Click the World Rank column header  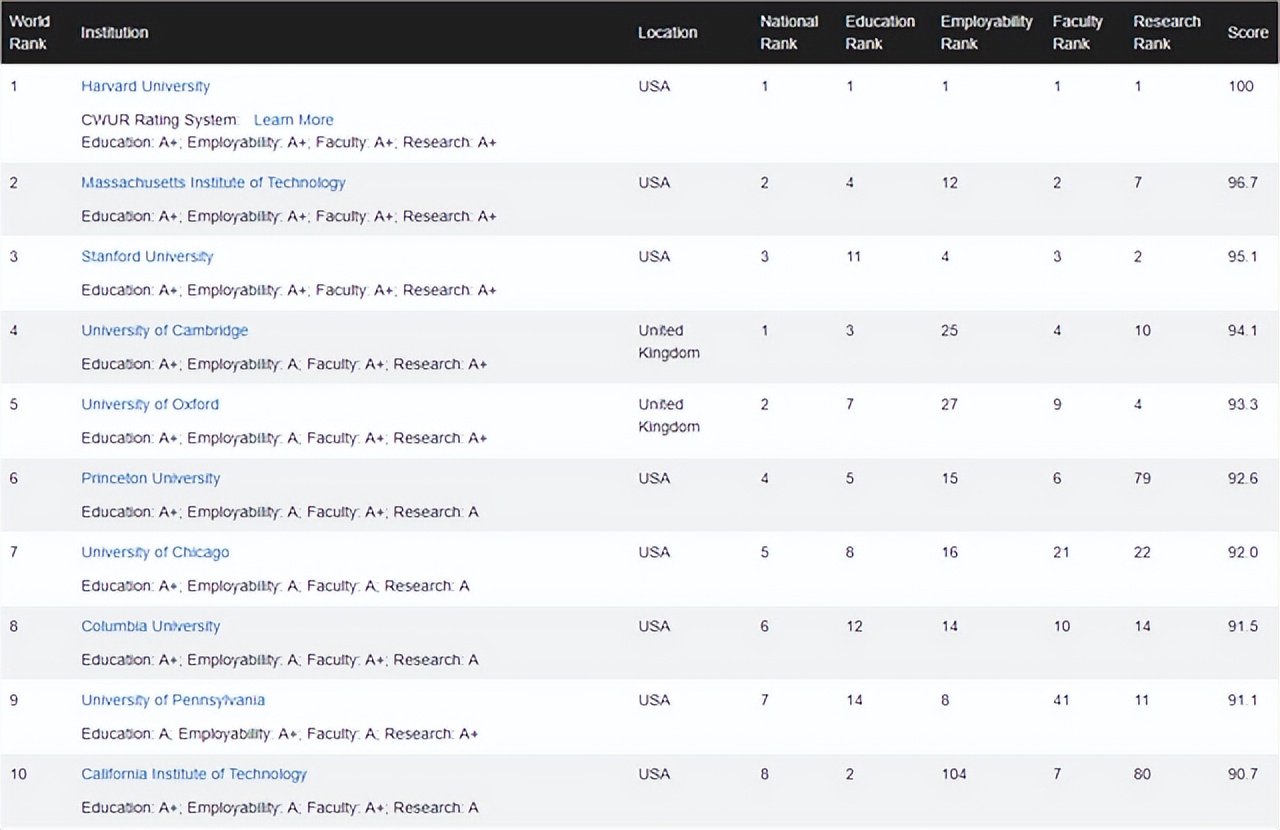coord(29,33)
